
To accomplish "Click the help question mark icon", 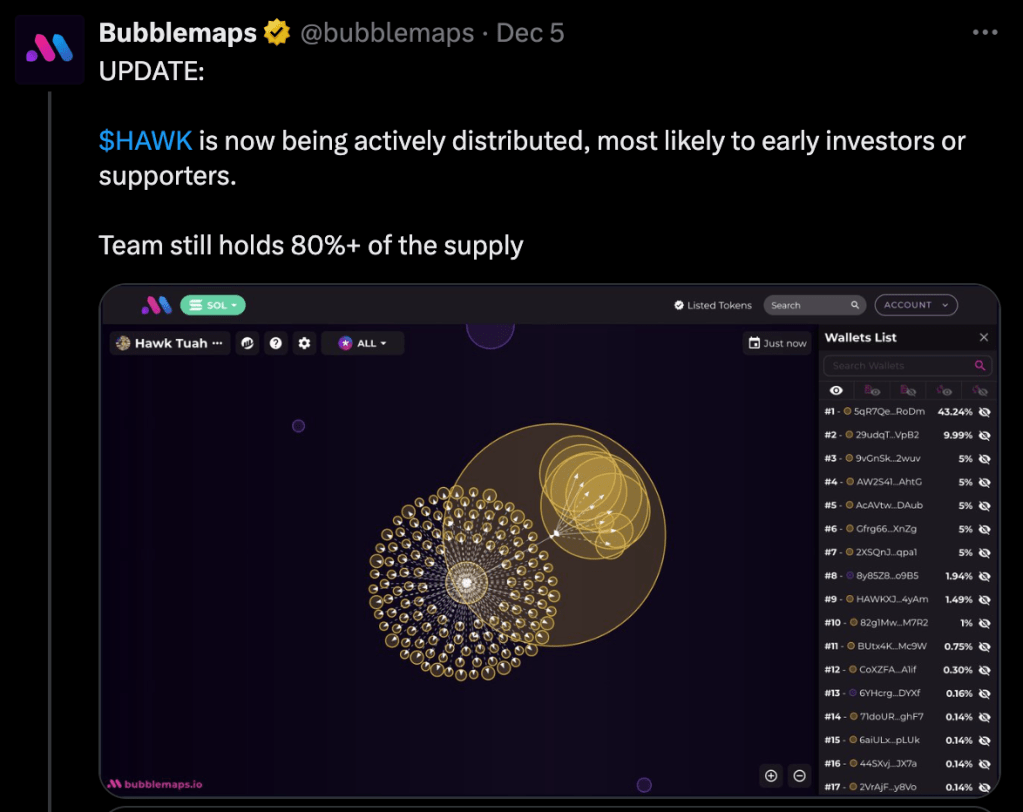I will pos(276,343).
